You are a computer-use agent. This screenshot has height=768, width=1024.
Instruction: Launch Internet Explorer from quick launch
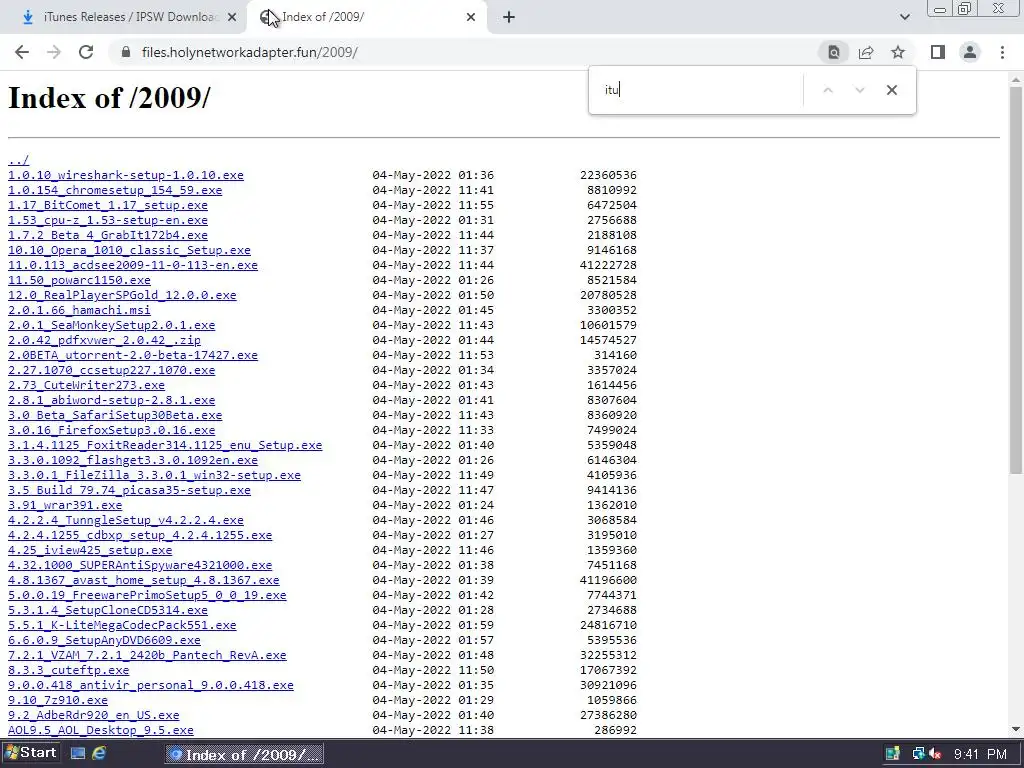(x=99, y=754)
